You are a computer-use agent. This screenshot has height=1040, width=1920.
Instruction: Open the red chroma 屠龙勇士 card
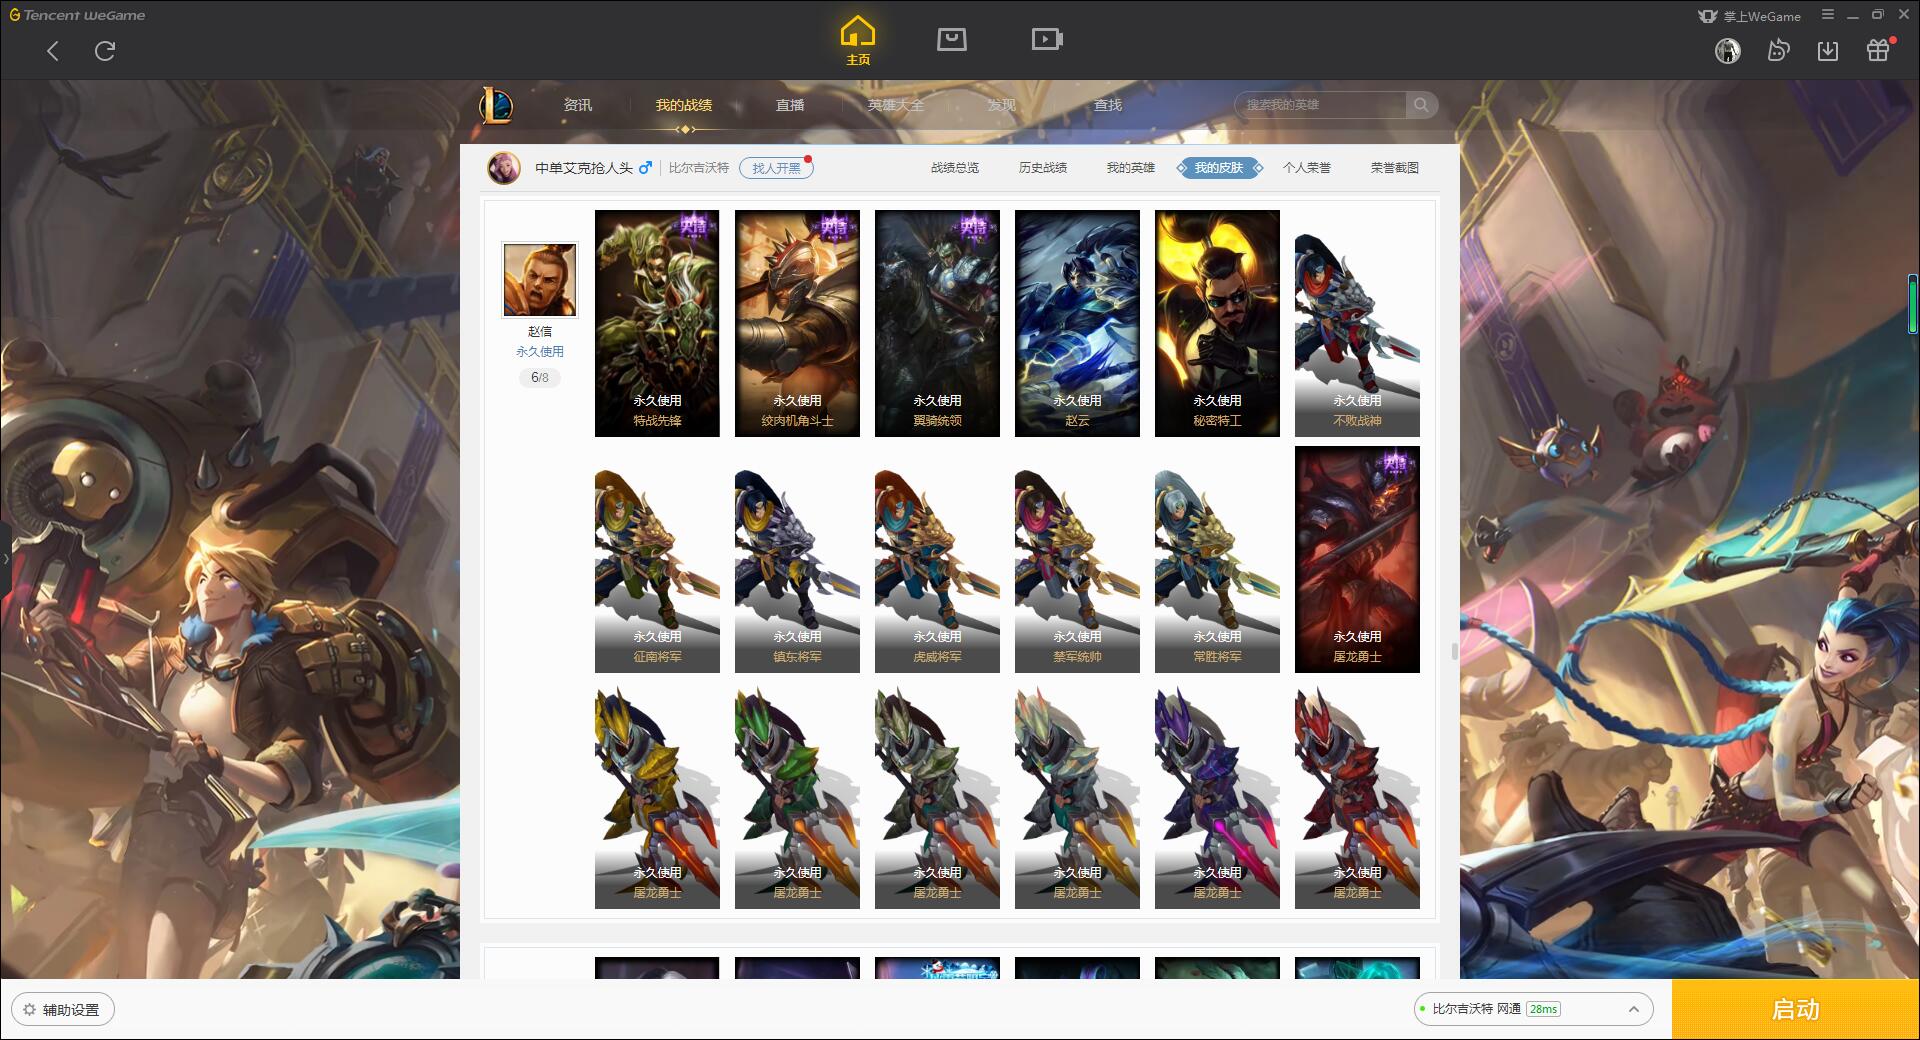(x=1357, y=797)
